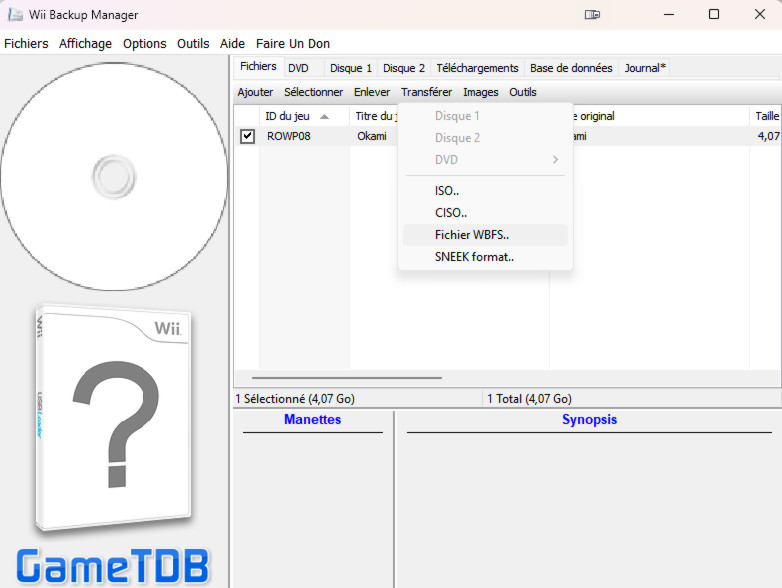Click the ID du jeu column header

pyautogui.click(x=304, y=116)
